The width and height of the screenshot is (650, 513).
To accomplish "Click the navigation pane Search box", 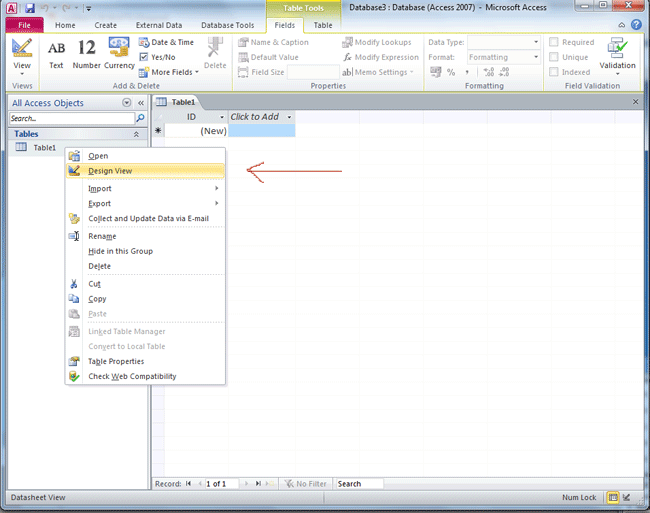I will point(72,118).
